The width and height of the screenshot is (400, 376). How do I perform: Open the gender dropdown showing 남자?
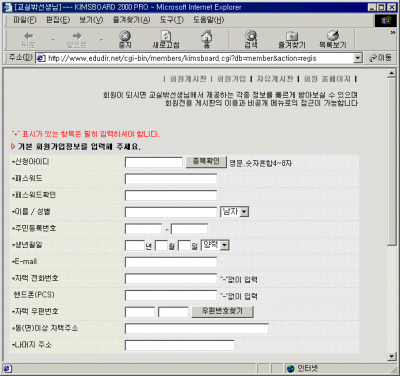235,212
